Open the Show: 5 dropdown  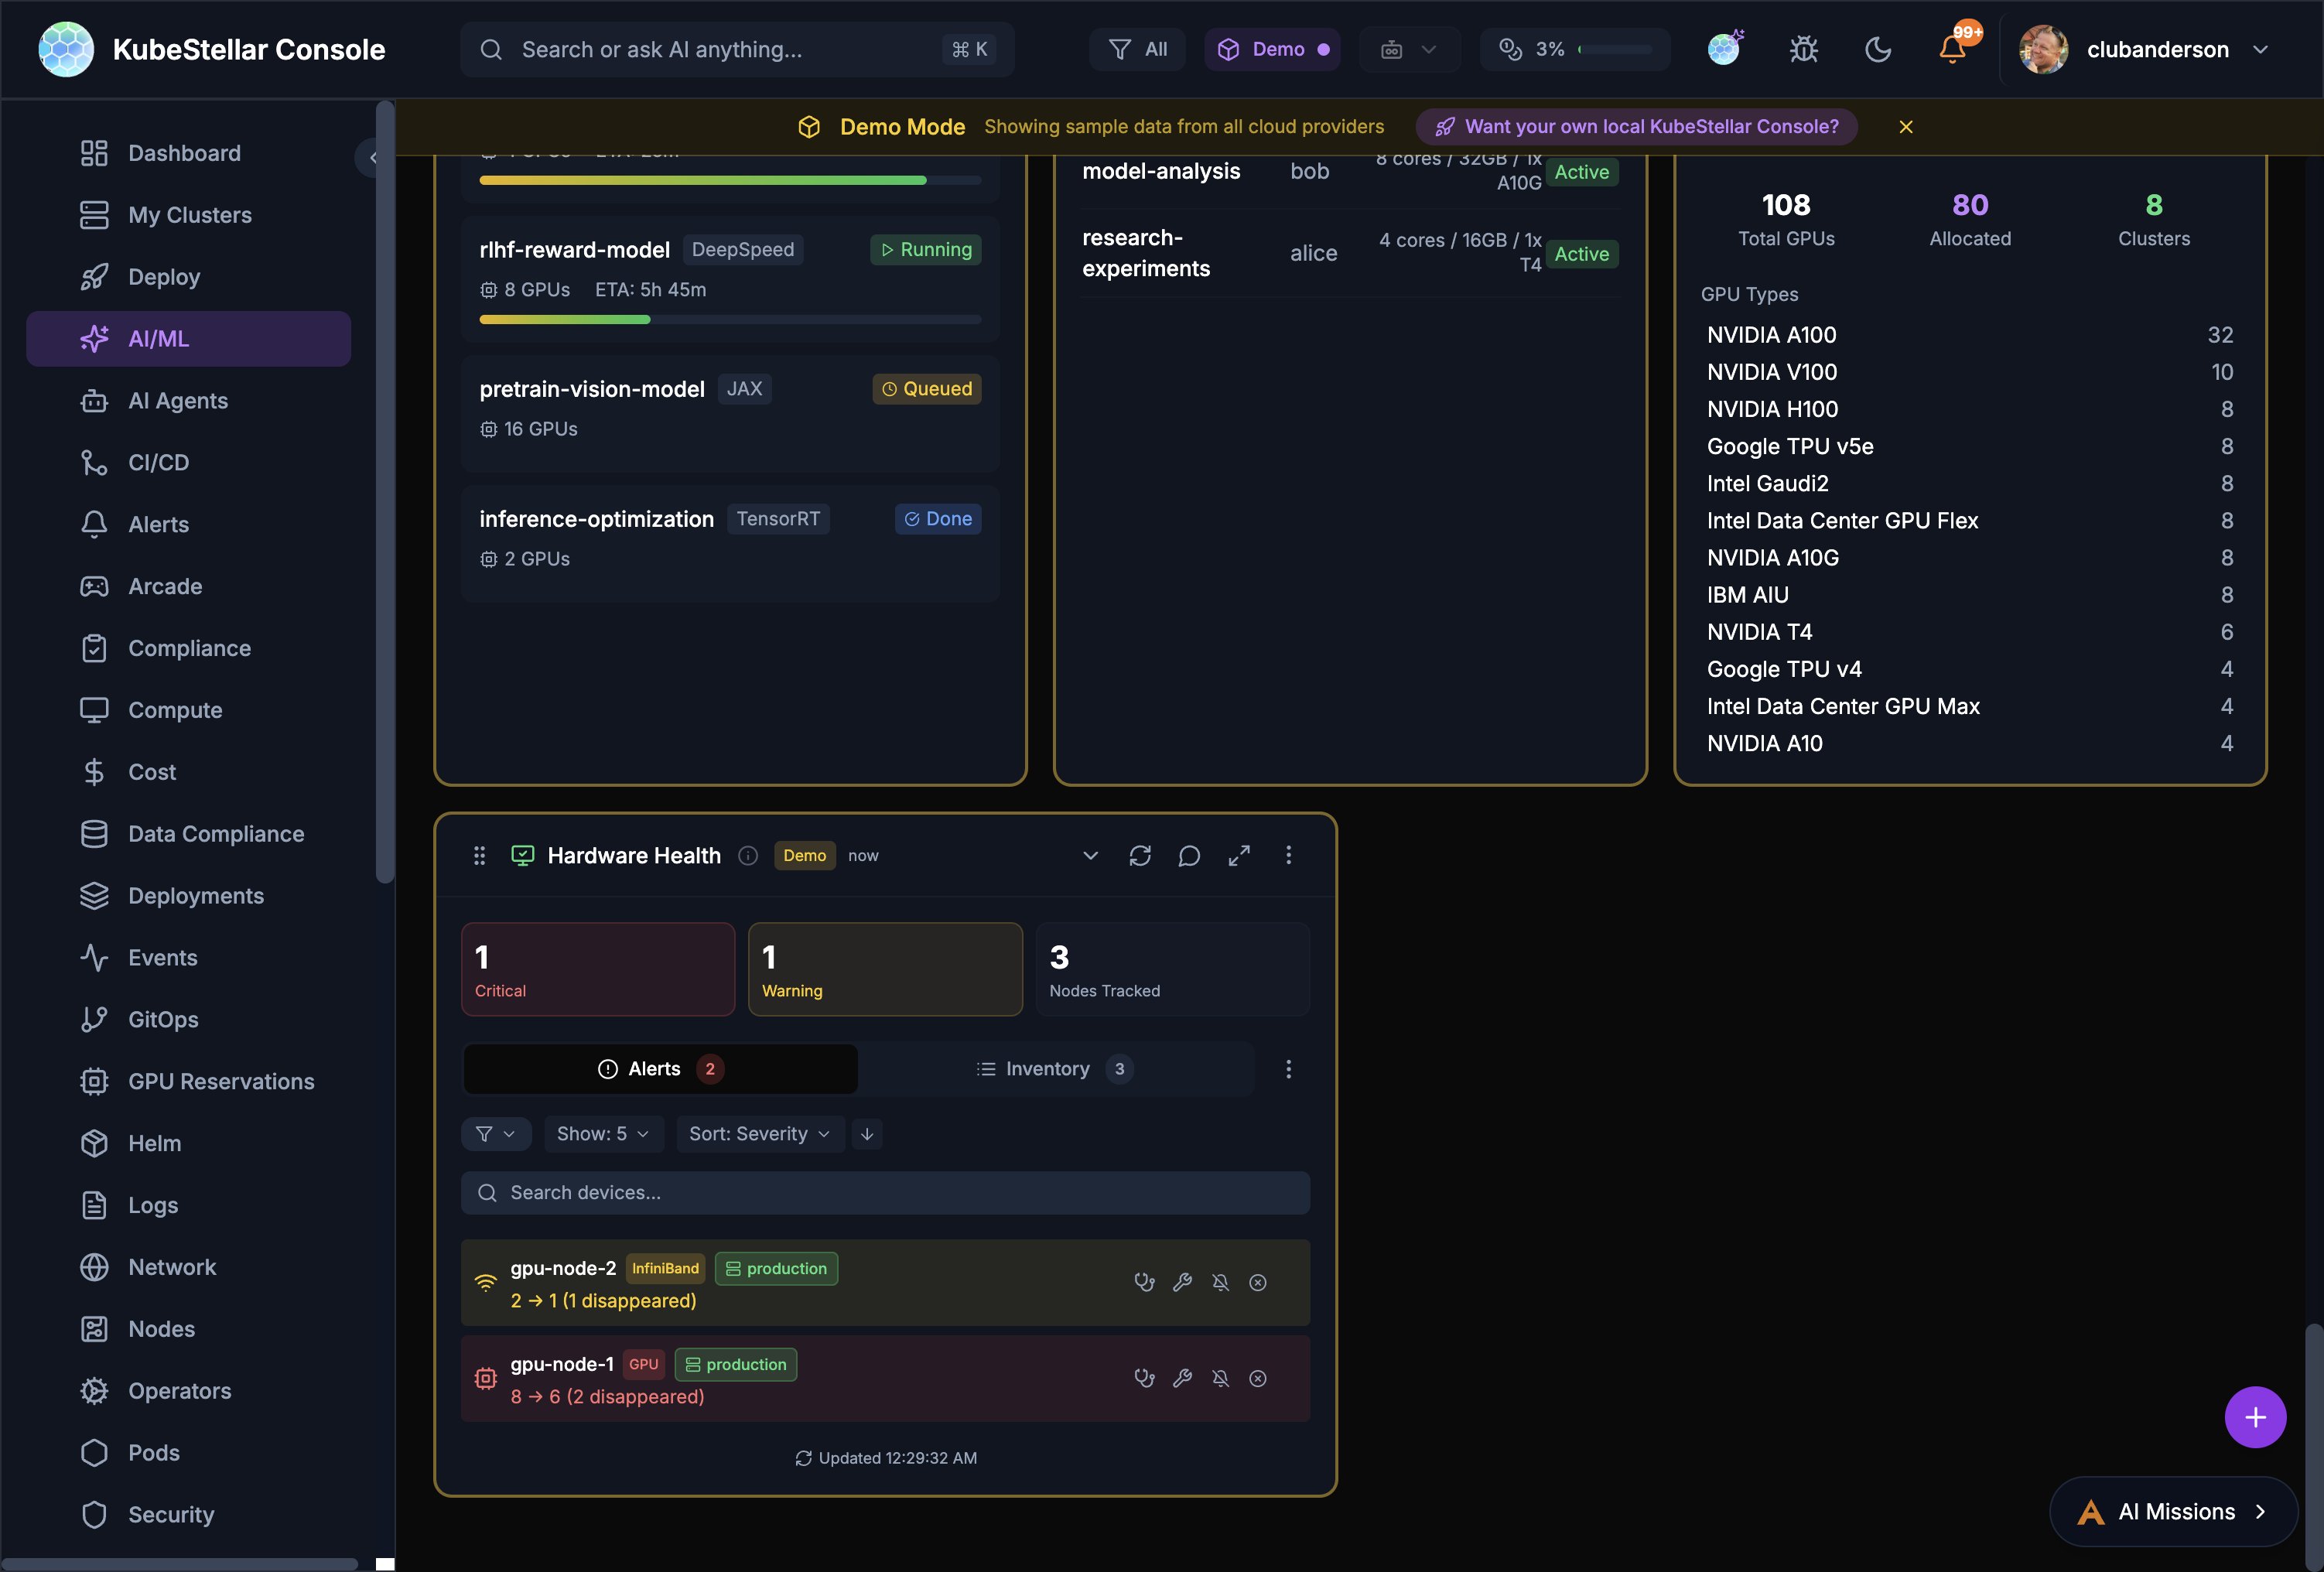pyautogui.click(x=602, y=1134)
